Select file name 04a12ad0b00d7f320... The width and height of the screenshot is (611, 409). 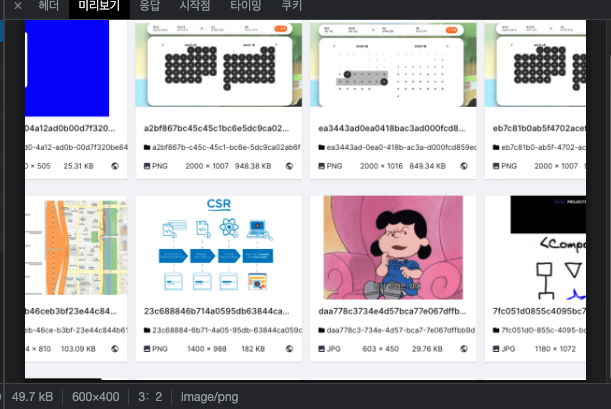70,128
